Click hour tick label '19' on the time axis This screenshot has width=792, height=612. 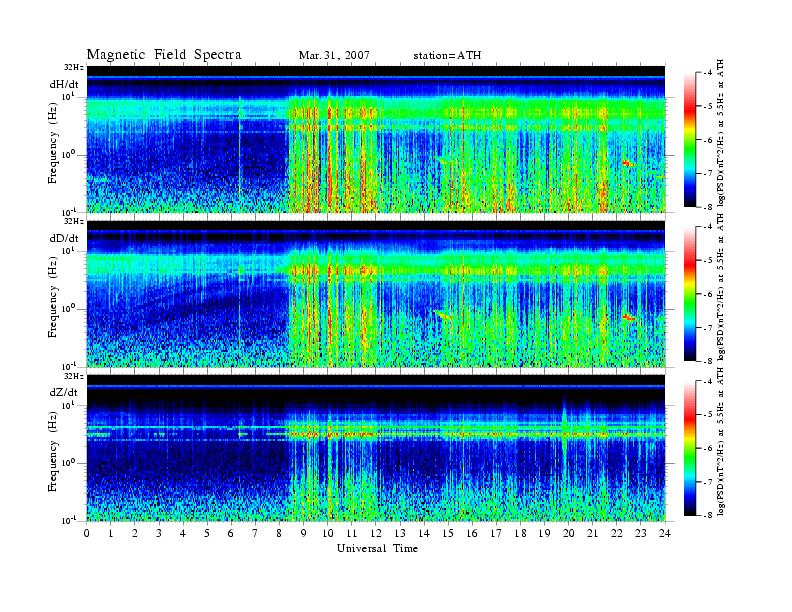[544, 533]
